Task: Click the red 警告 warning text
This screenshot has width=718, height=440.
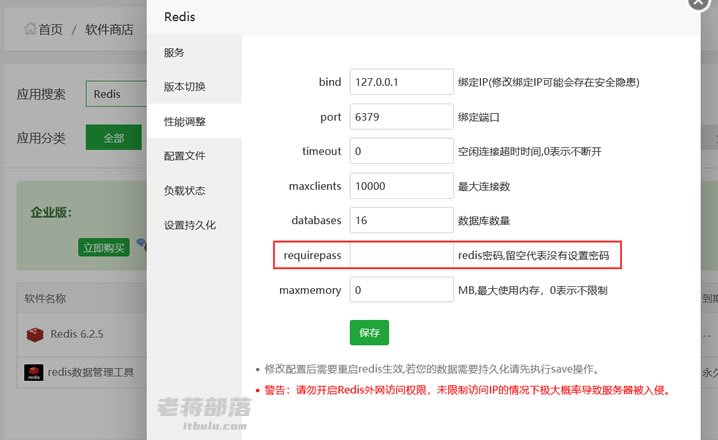Action: pyautogui.click(x=467, y=390)
